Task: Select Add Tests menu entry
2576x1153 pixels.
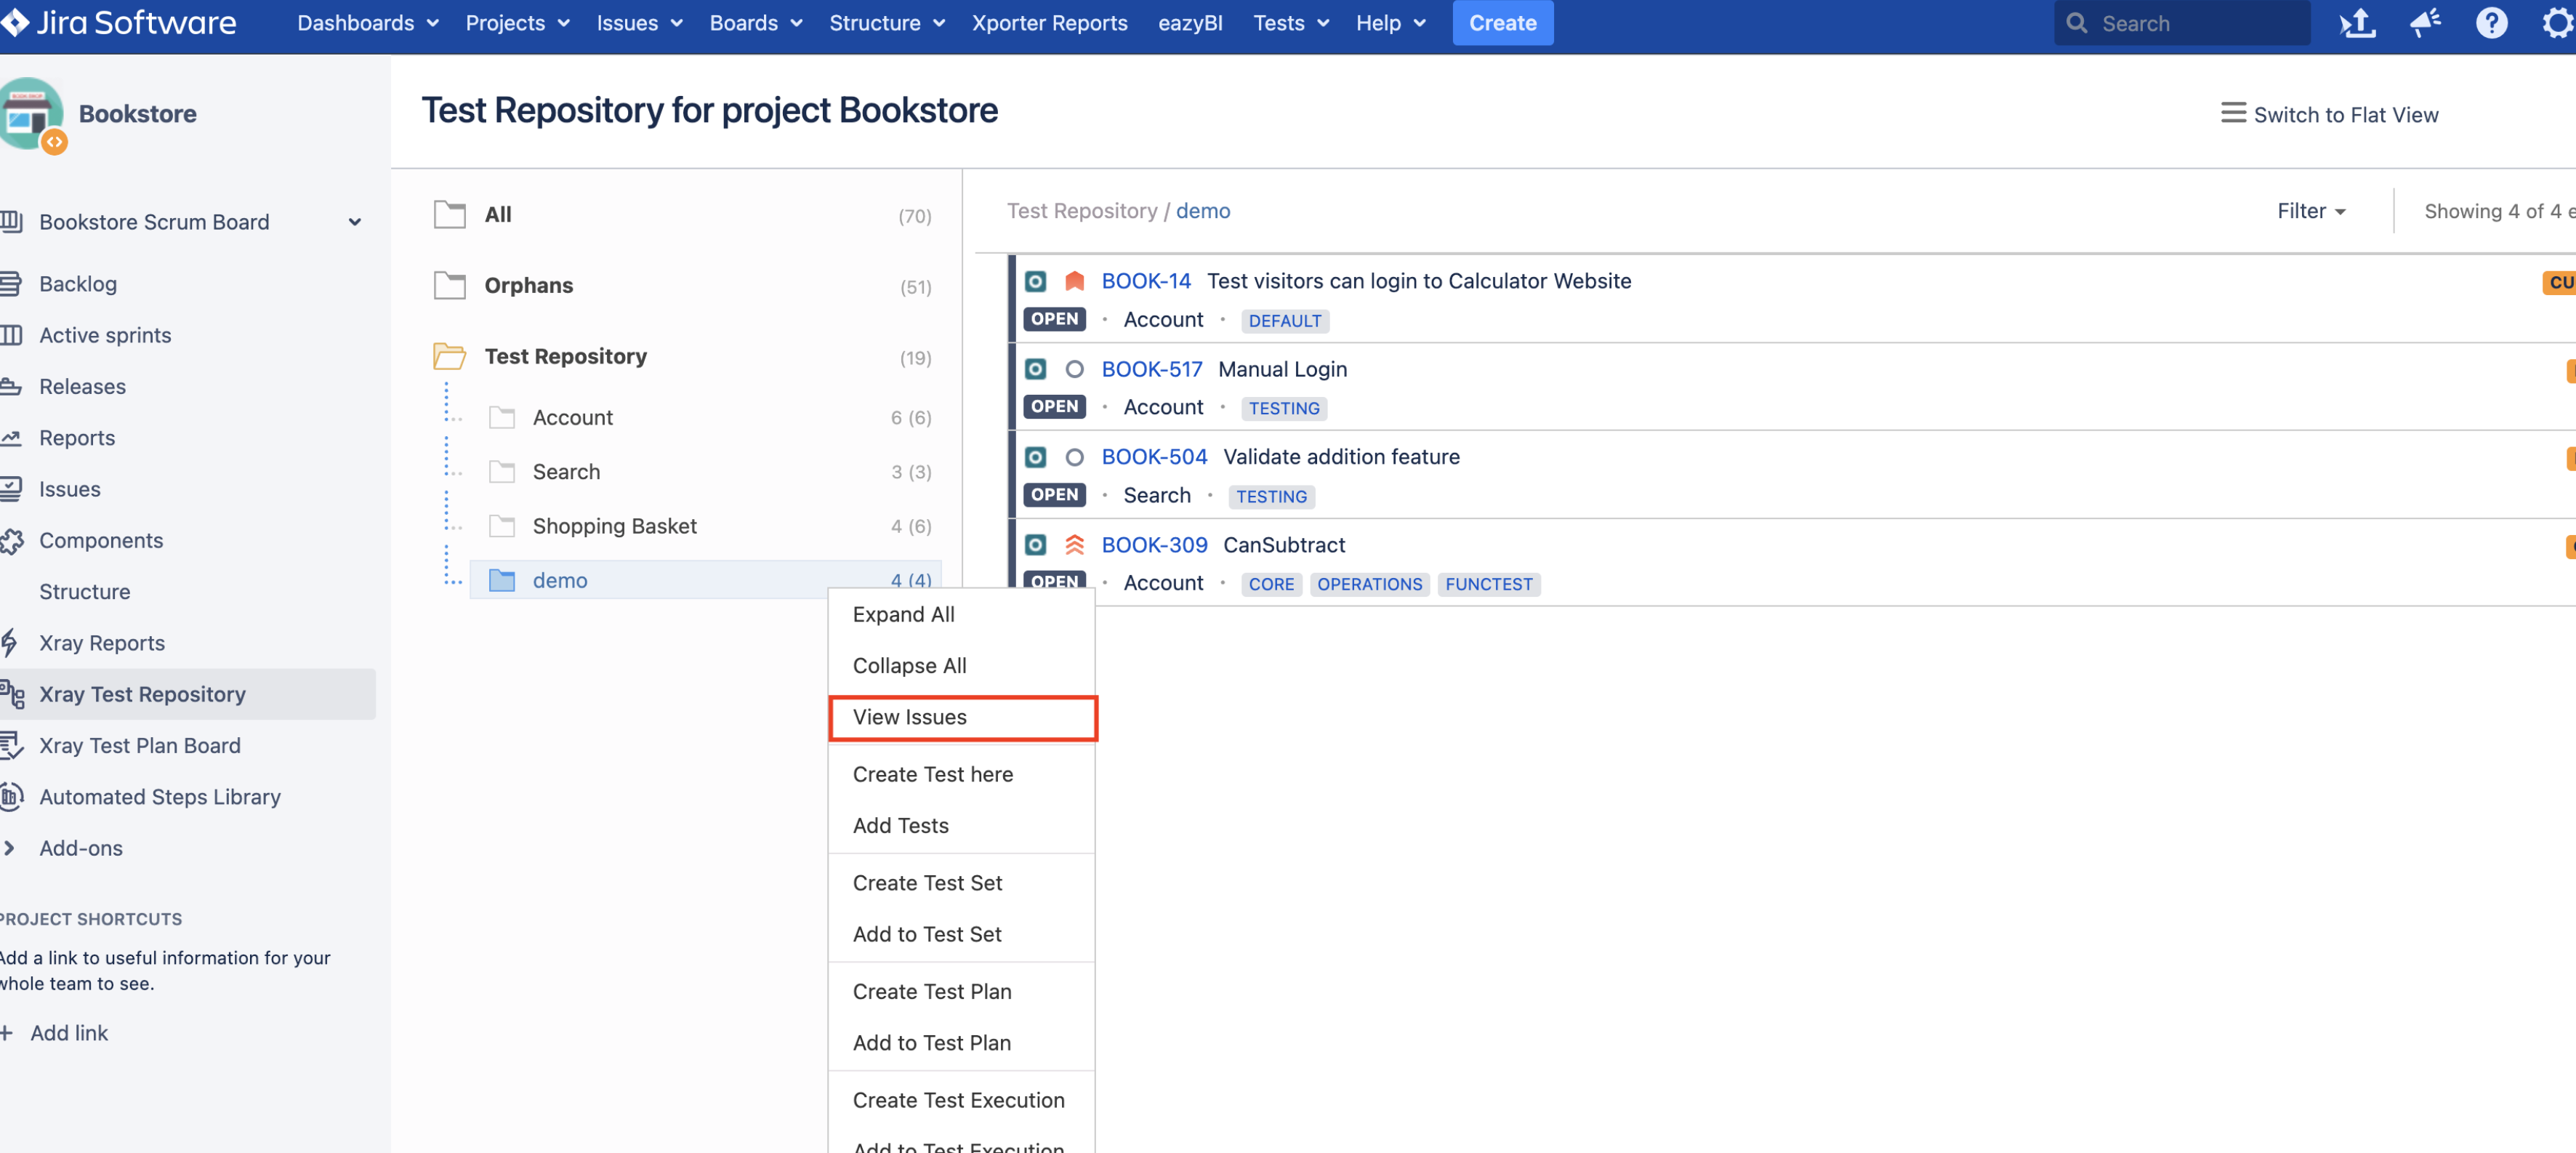Action: click(x=961, y=825)
